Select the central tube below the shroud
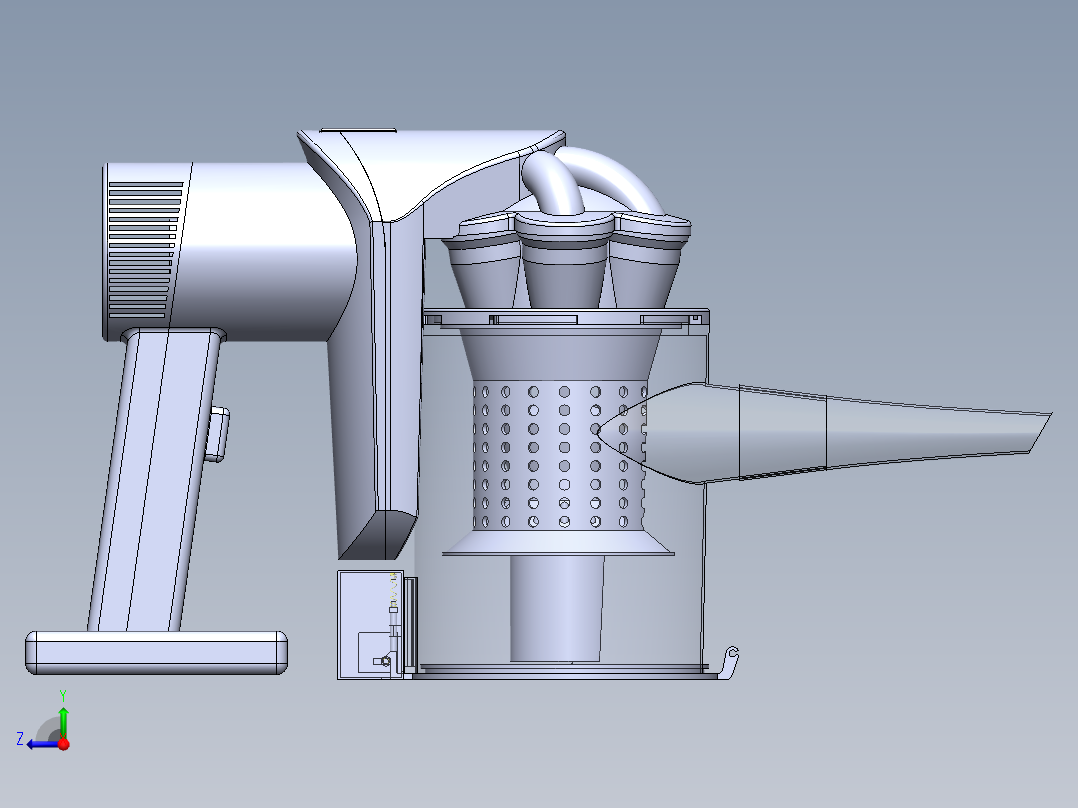This screenshot has width=1078, height=808. click(x=557, y=609)
